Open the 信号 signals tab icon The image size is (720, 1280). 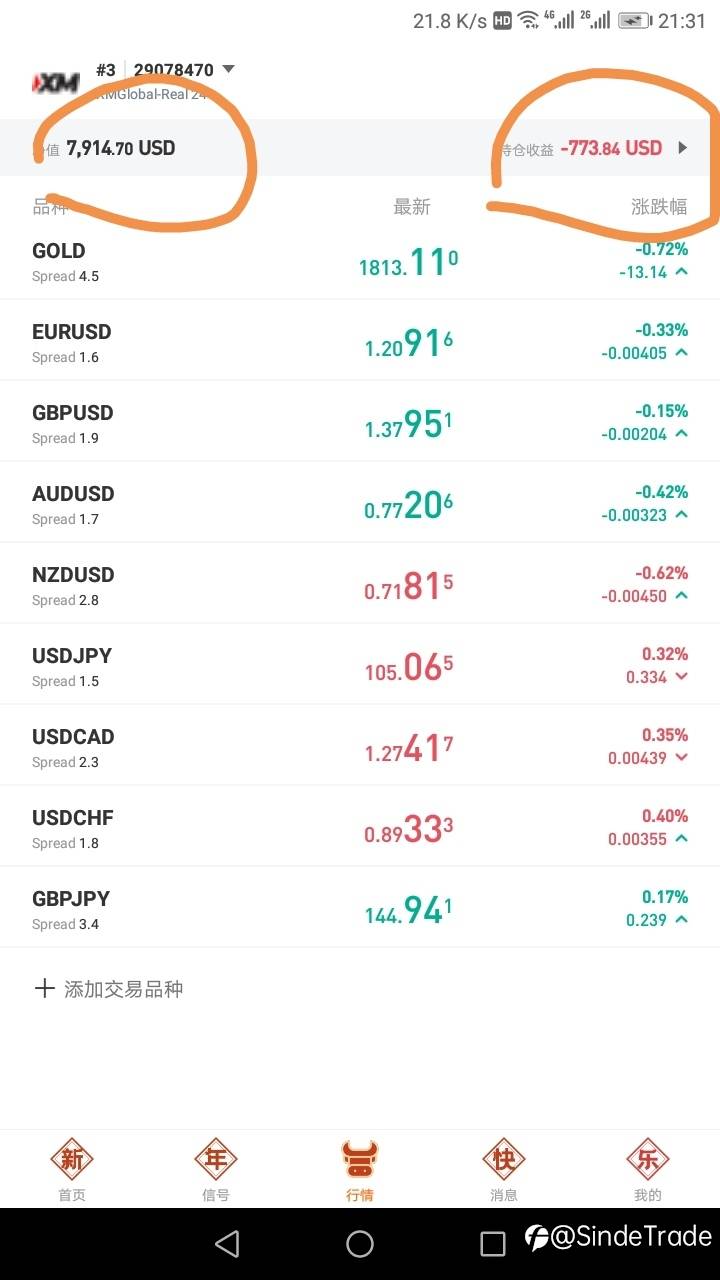point(216,1160)
